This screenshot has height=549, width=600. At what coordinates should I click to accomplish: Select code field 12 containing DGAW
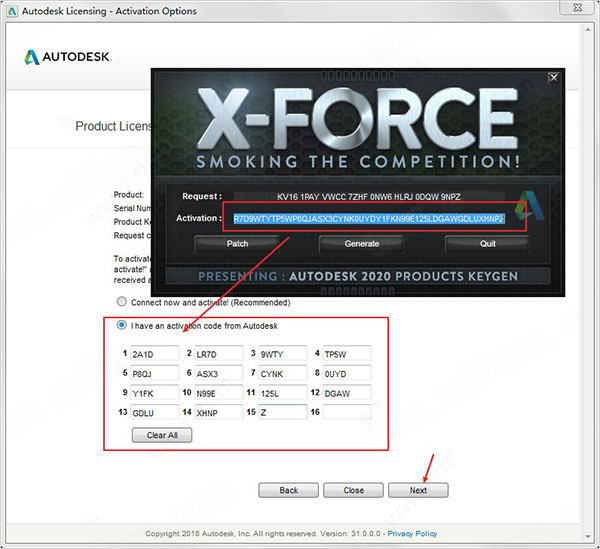[x=346, y=392]
